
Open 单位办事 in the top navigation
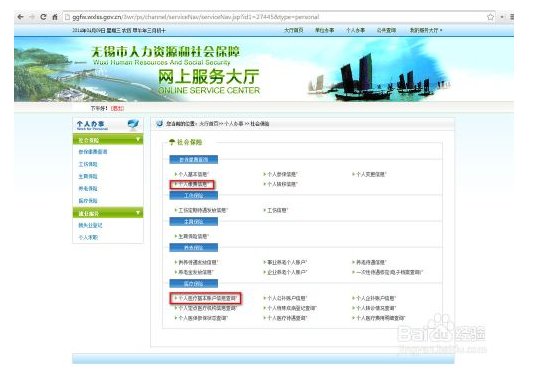coord(324,30)
